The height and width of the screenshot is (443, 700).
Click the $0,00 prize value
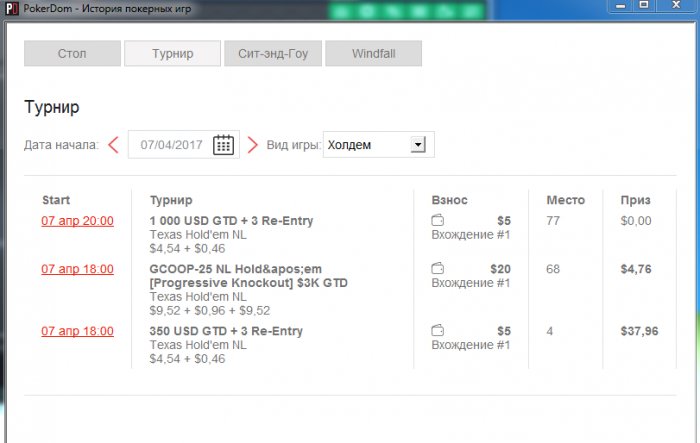[x=636, y=221]
